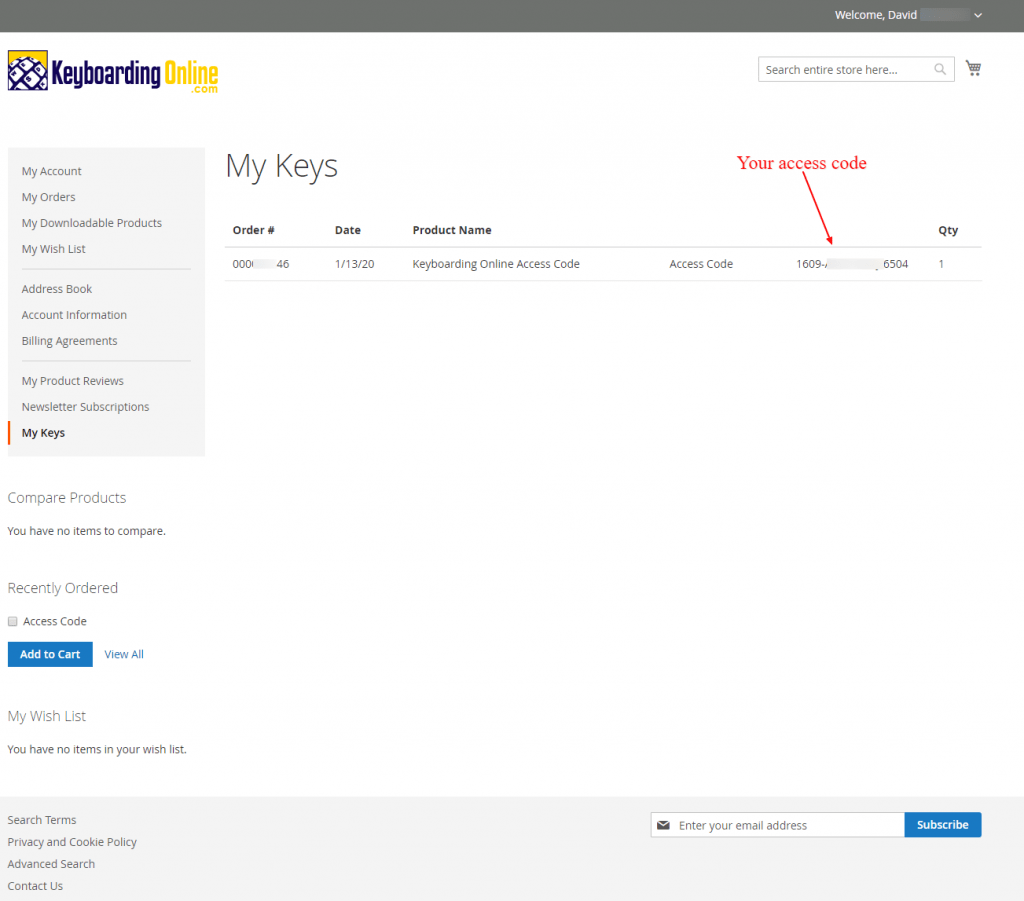Image resolution: width=1024 pixels, height=901 pixels.
Task: Click the My Keys page heading
Action: [281, 167]
